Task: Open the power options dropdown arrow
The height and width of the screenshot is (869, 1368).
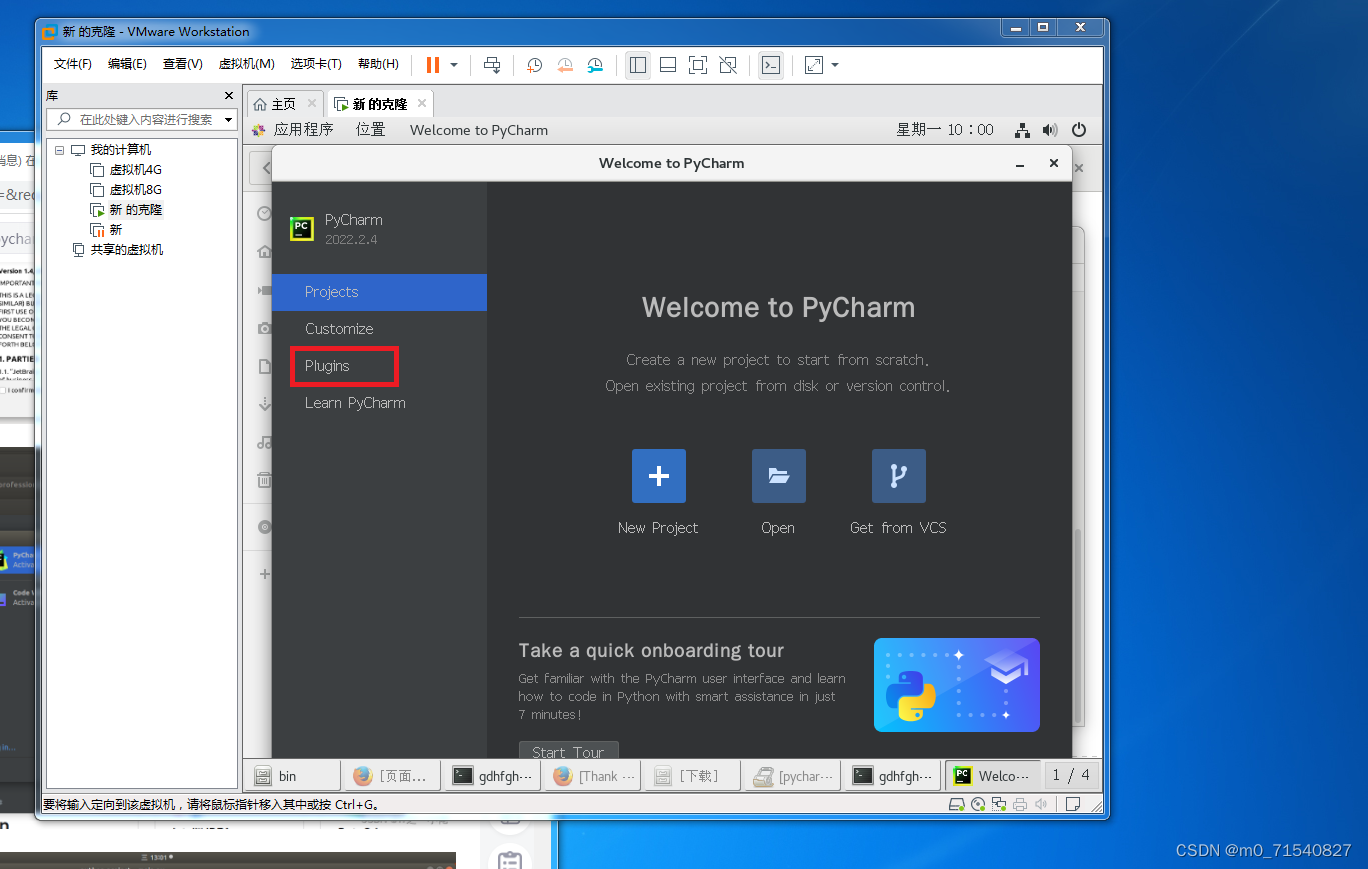Action: tap(454, 65)
